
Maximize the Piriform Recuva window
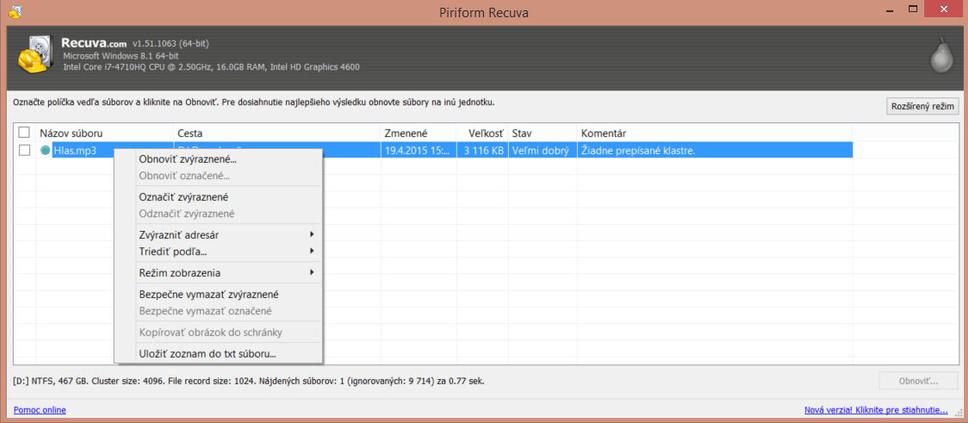click(914, 8)
